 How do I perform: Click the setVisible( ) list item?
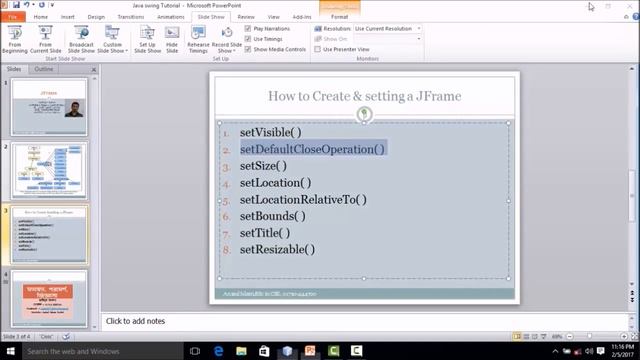tap(271, 132)
